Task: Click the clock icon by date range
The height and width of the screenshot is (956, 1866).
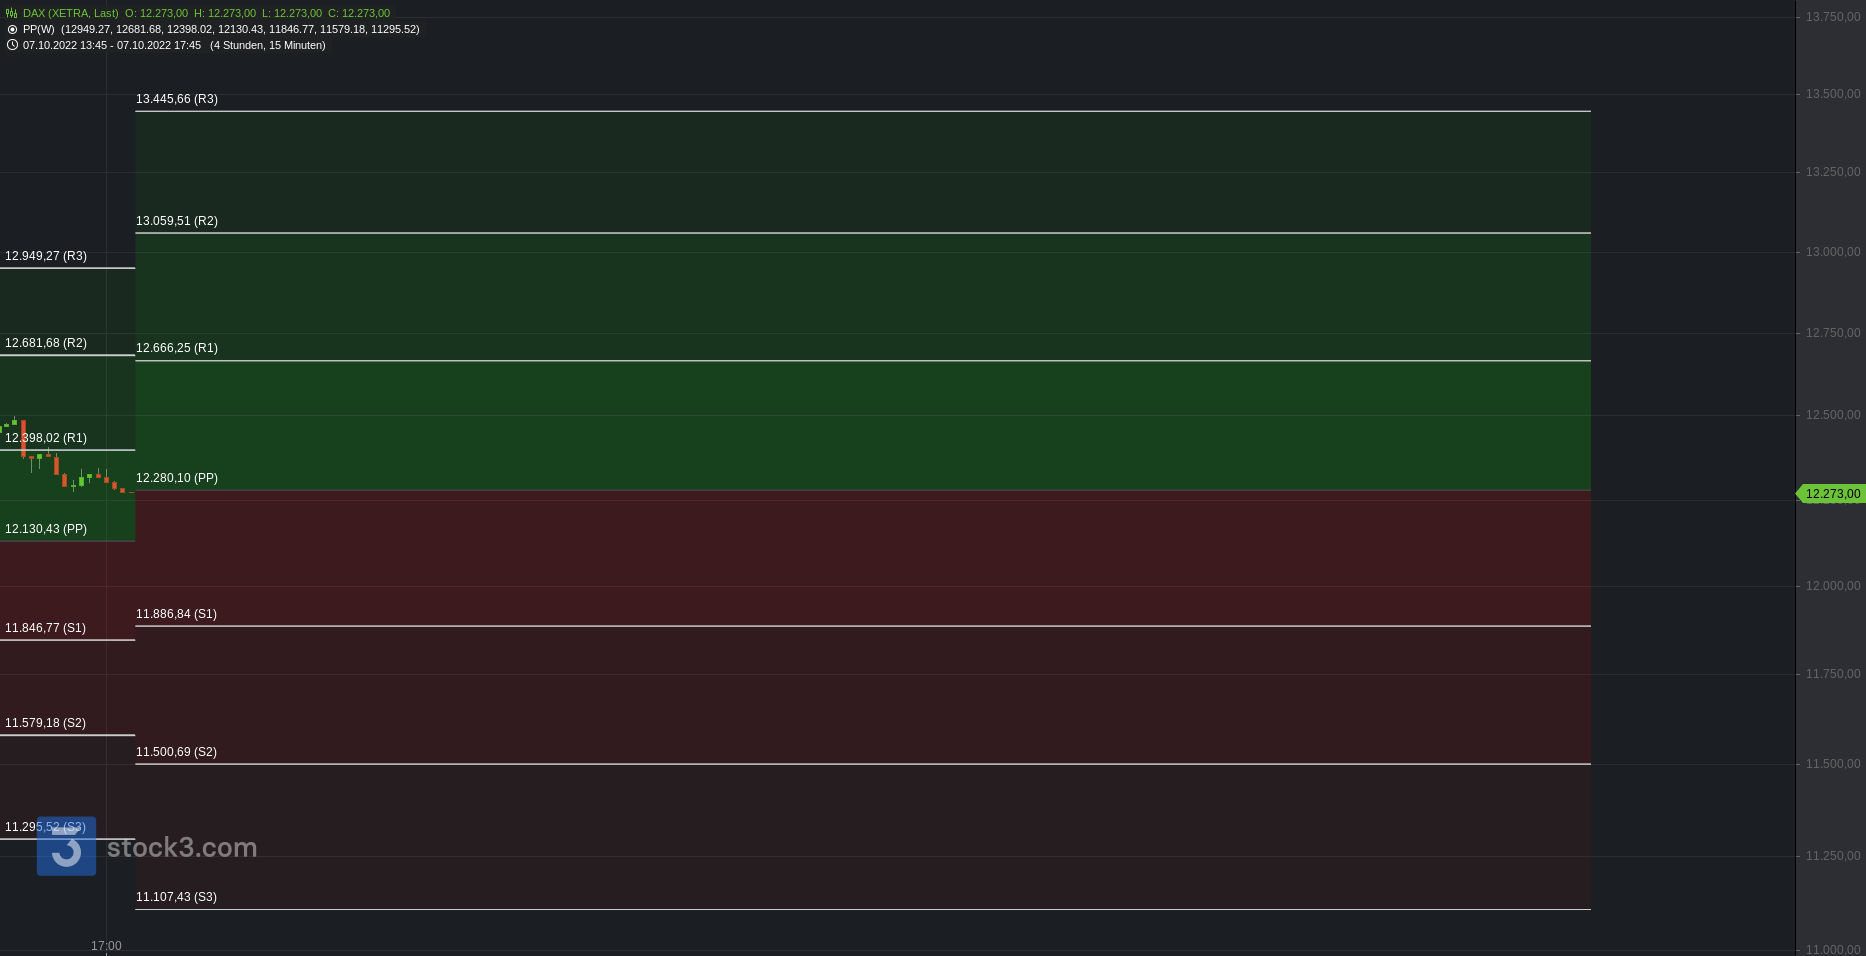Action: [12, 45]
